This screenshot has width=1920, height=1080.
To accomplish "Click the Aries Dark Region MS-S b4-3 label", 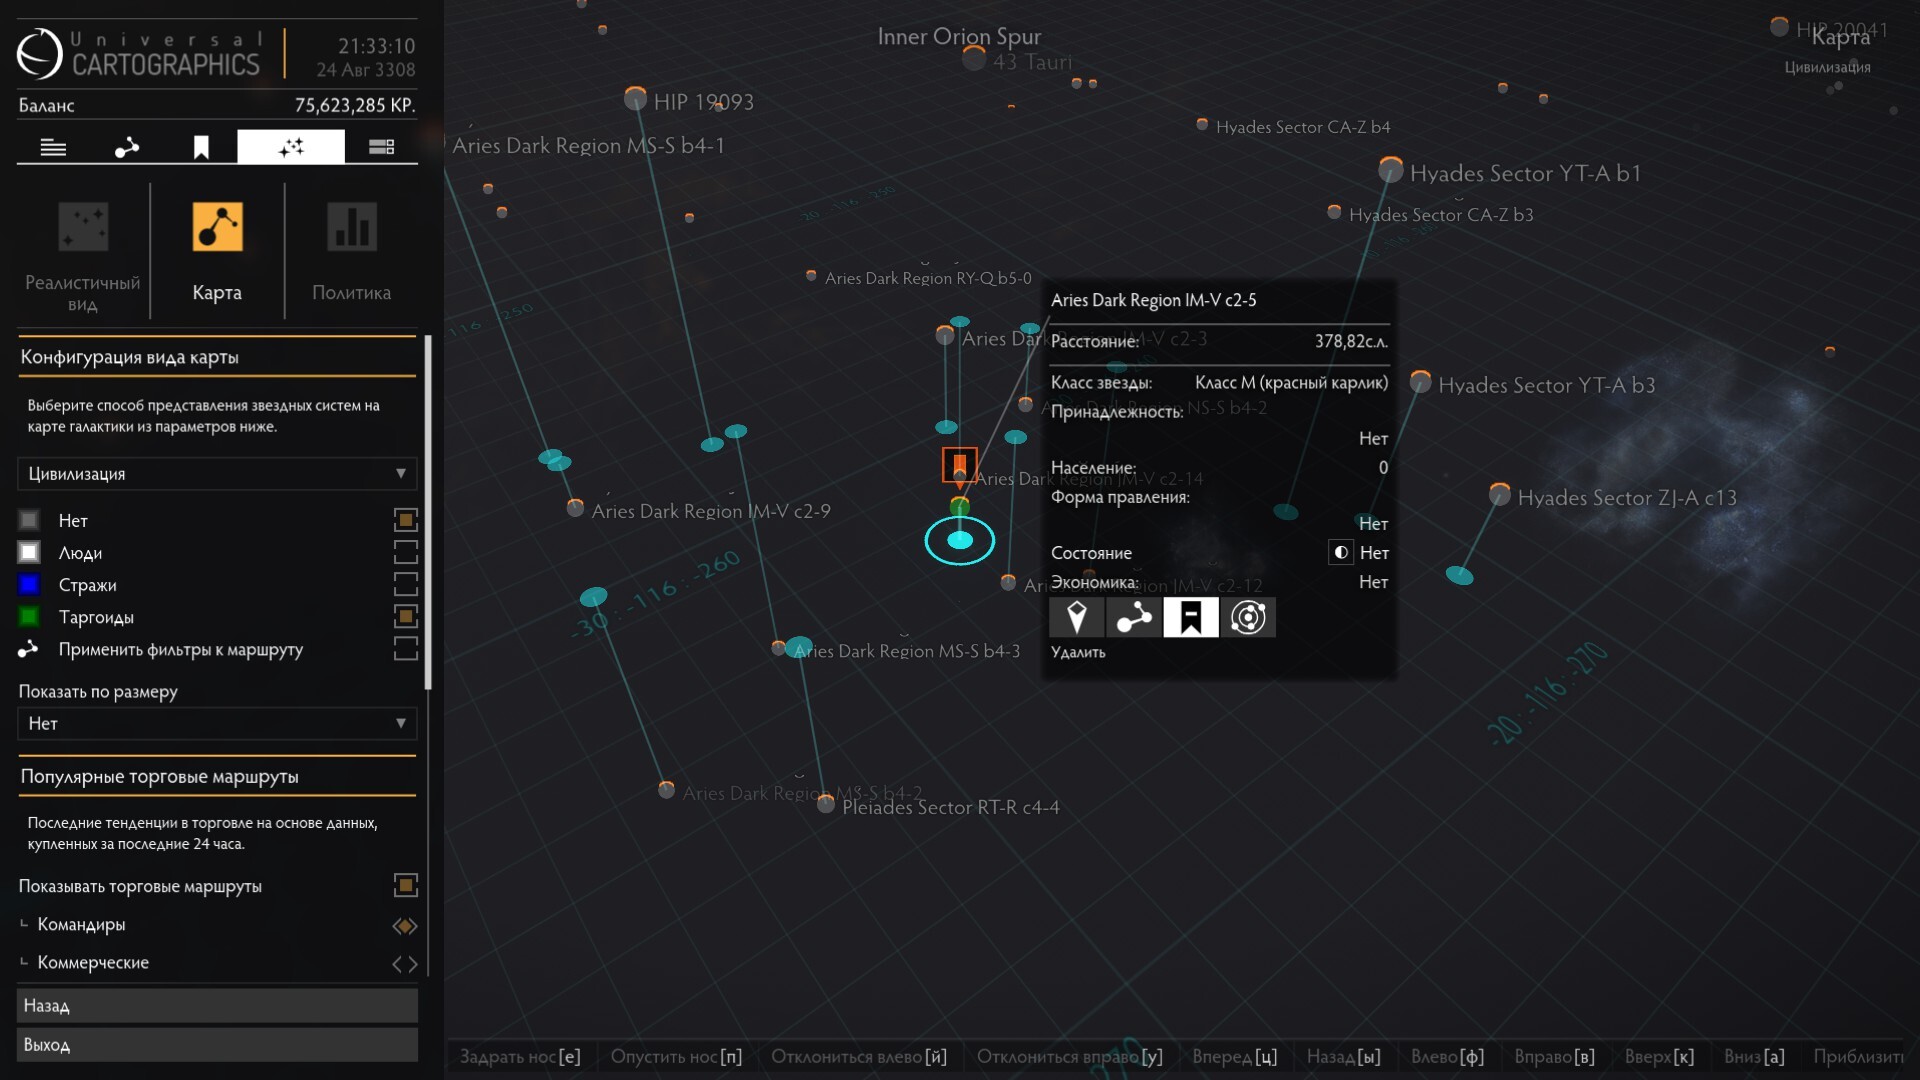I will pos(907,651).
